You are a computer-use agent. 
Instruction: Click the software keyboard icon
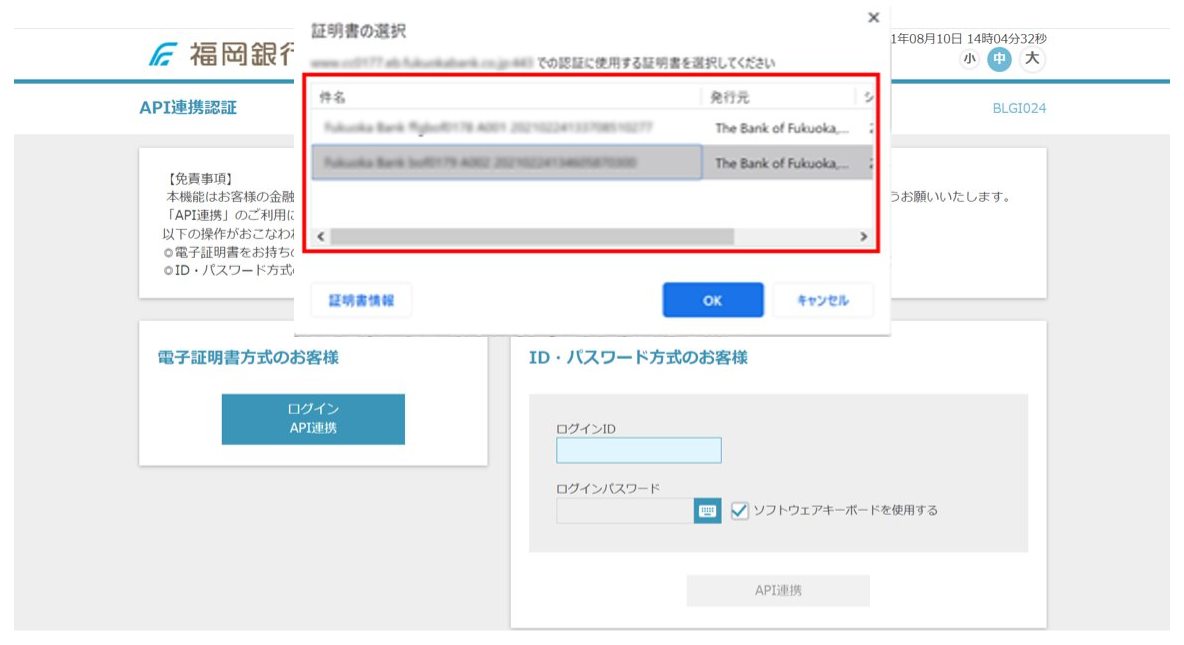(x=707, y=511)
